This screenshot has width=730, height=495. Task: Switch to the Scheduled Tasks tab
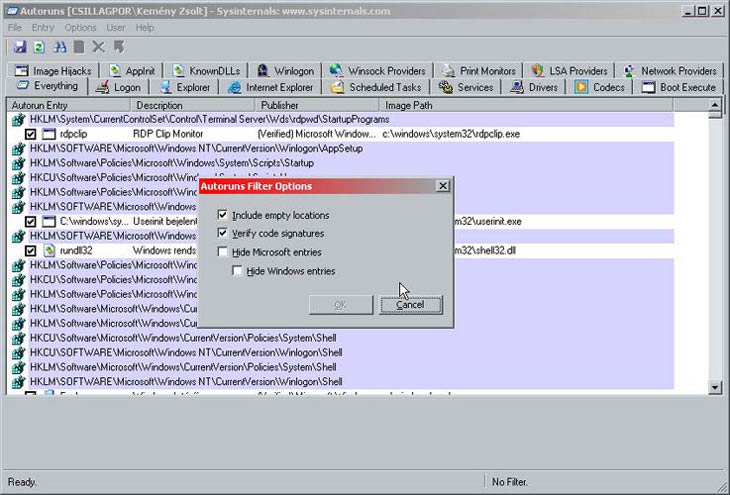pyautogui.click(x=376, y=87)
